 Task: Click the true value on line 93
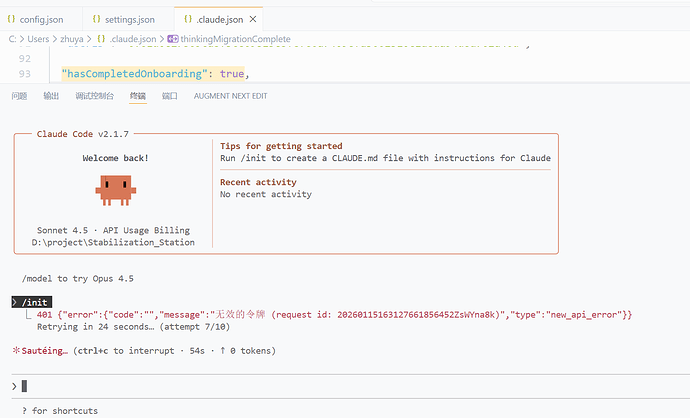pos(232,74)
